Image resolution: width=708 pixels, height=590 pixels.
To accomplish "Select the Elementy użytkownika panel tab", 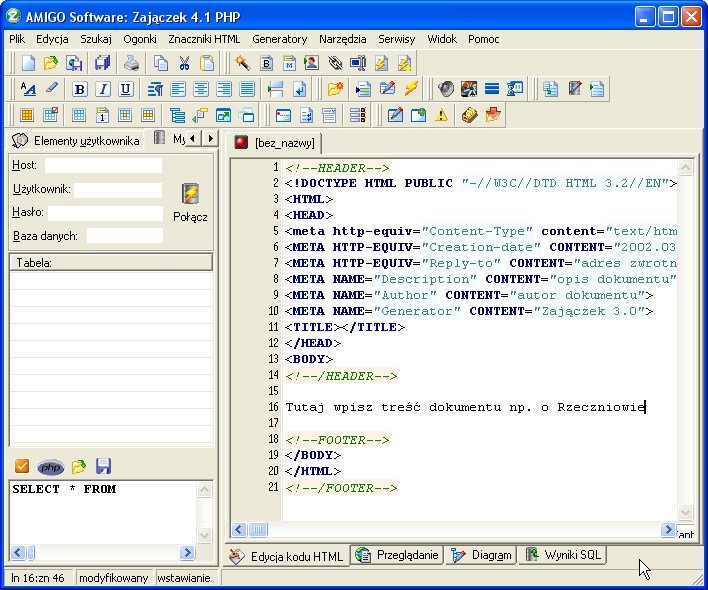I will 76,141.
